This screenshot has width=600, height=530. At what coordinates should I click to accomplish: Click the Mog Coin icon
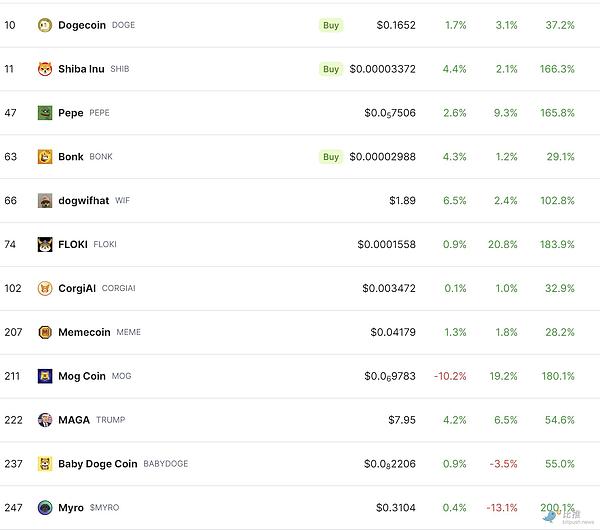[x=44, y=376]
